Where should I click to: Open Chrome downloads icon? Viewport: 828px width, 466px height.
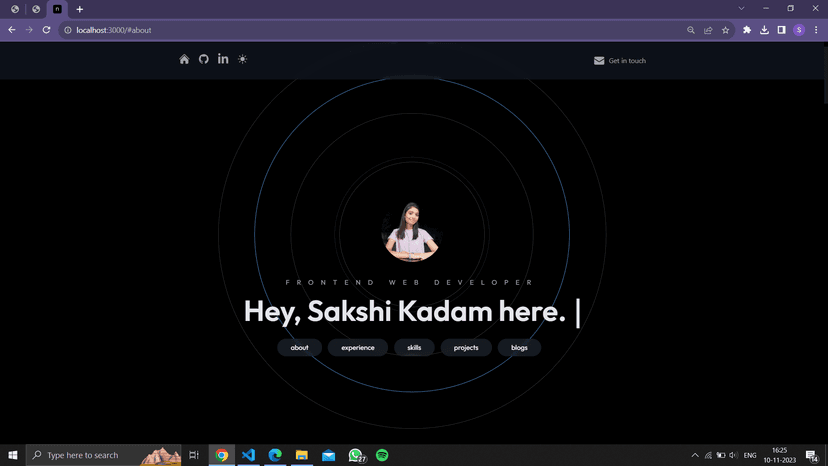click(x=764, y=30)
